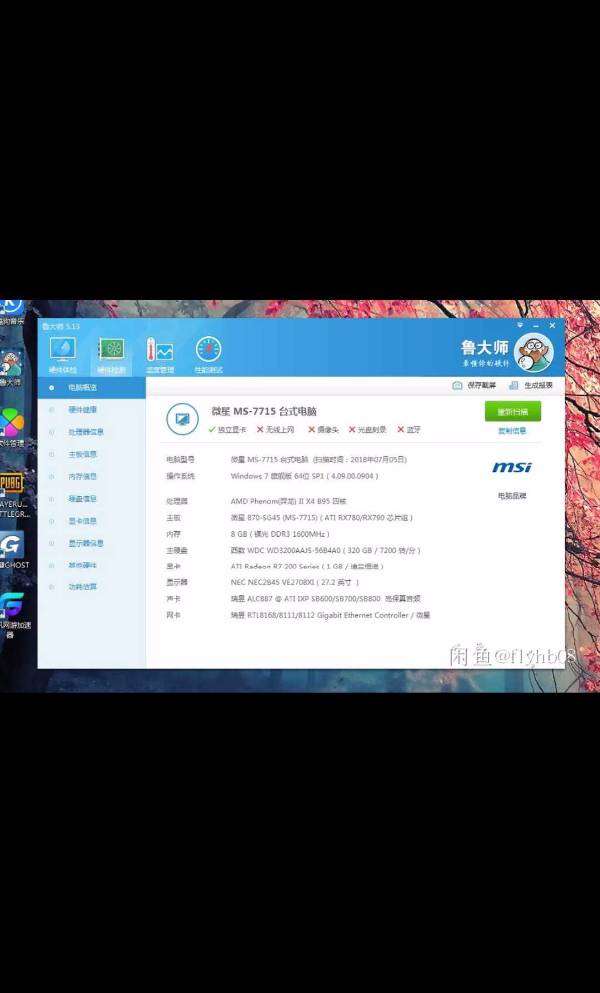Click the ATI Radeon R7 200 Series value
This screenshot has width=600, height=993.
click(x=307, y=566)
